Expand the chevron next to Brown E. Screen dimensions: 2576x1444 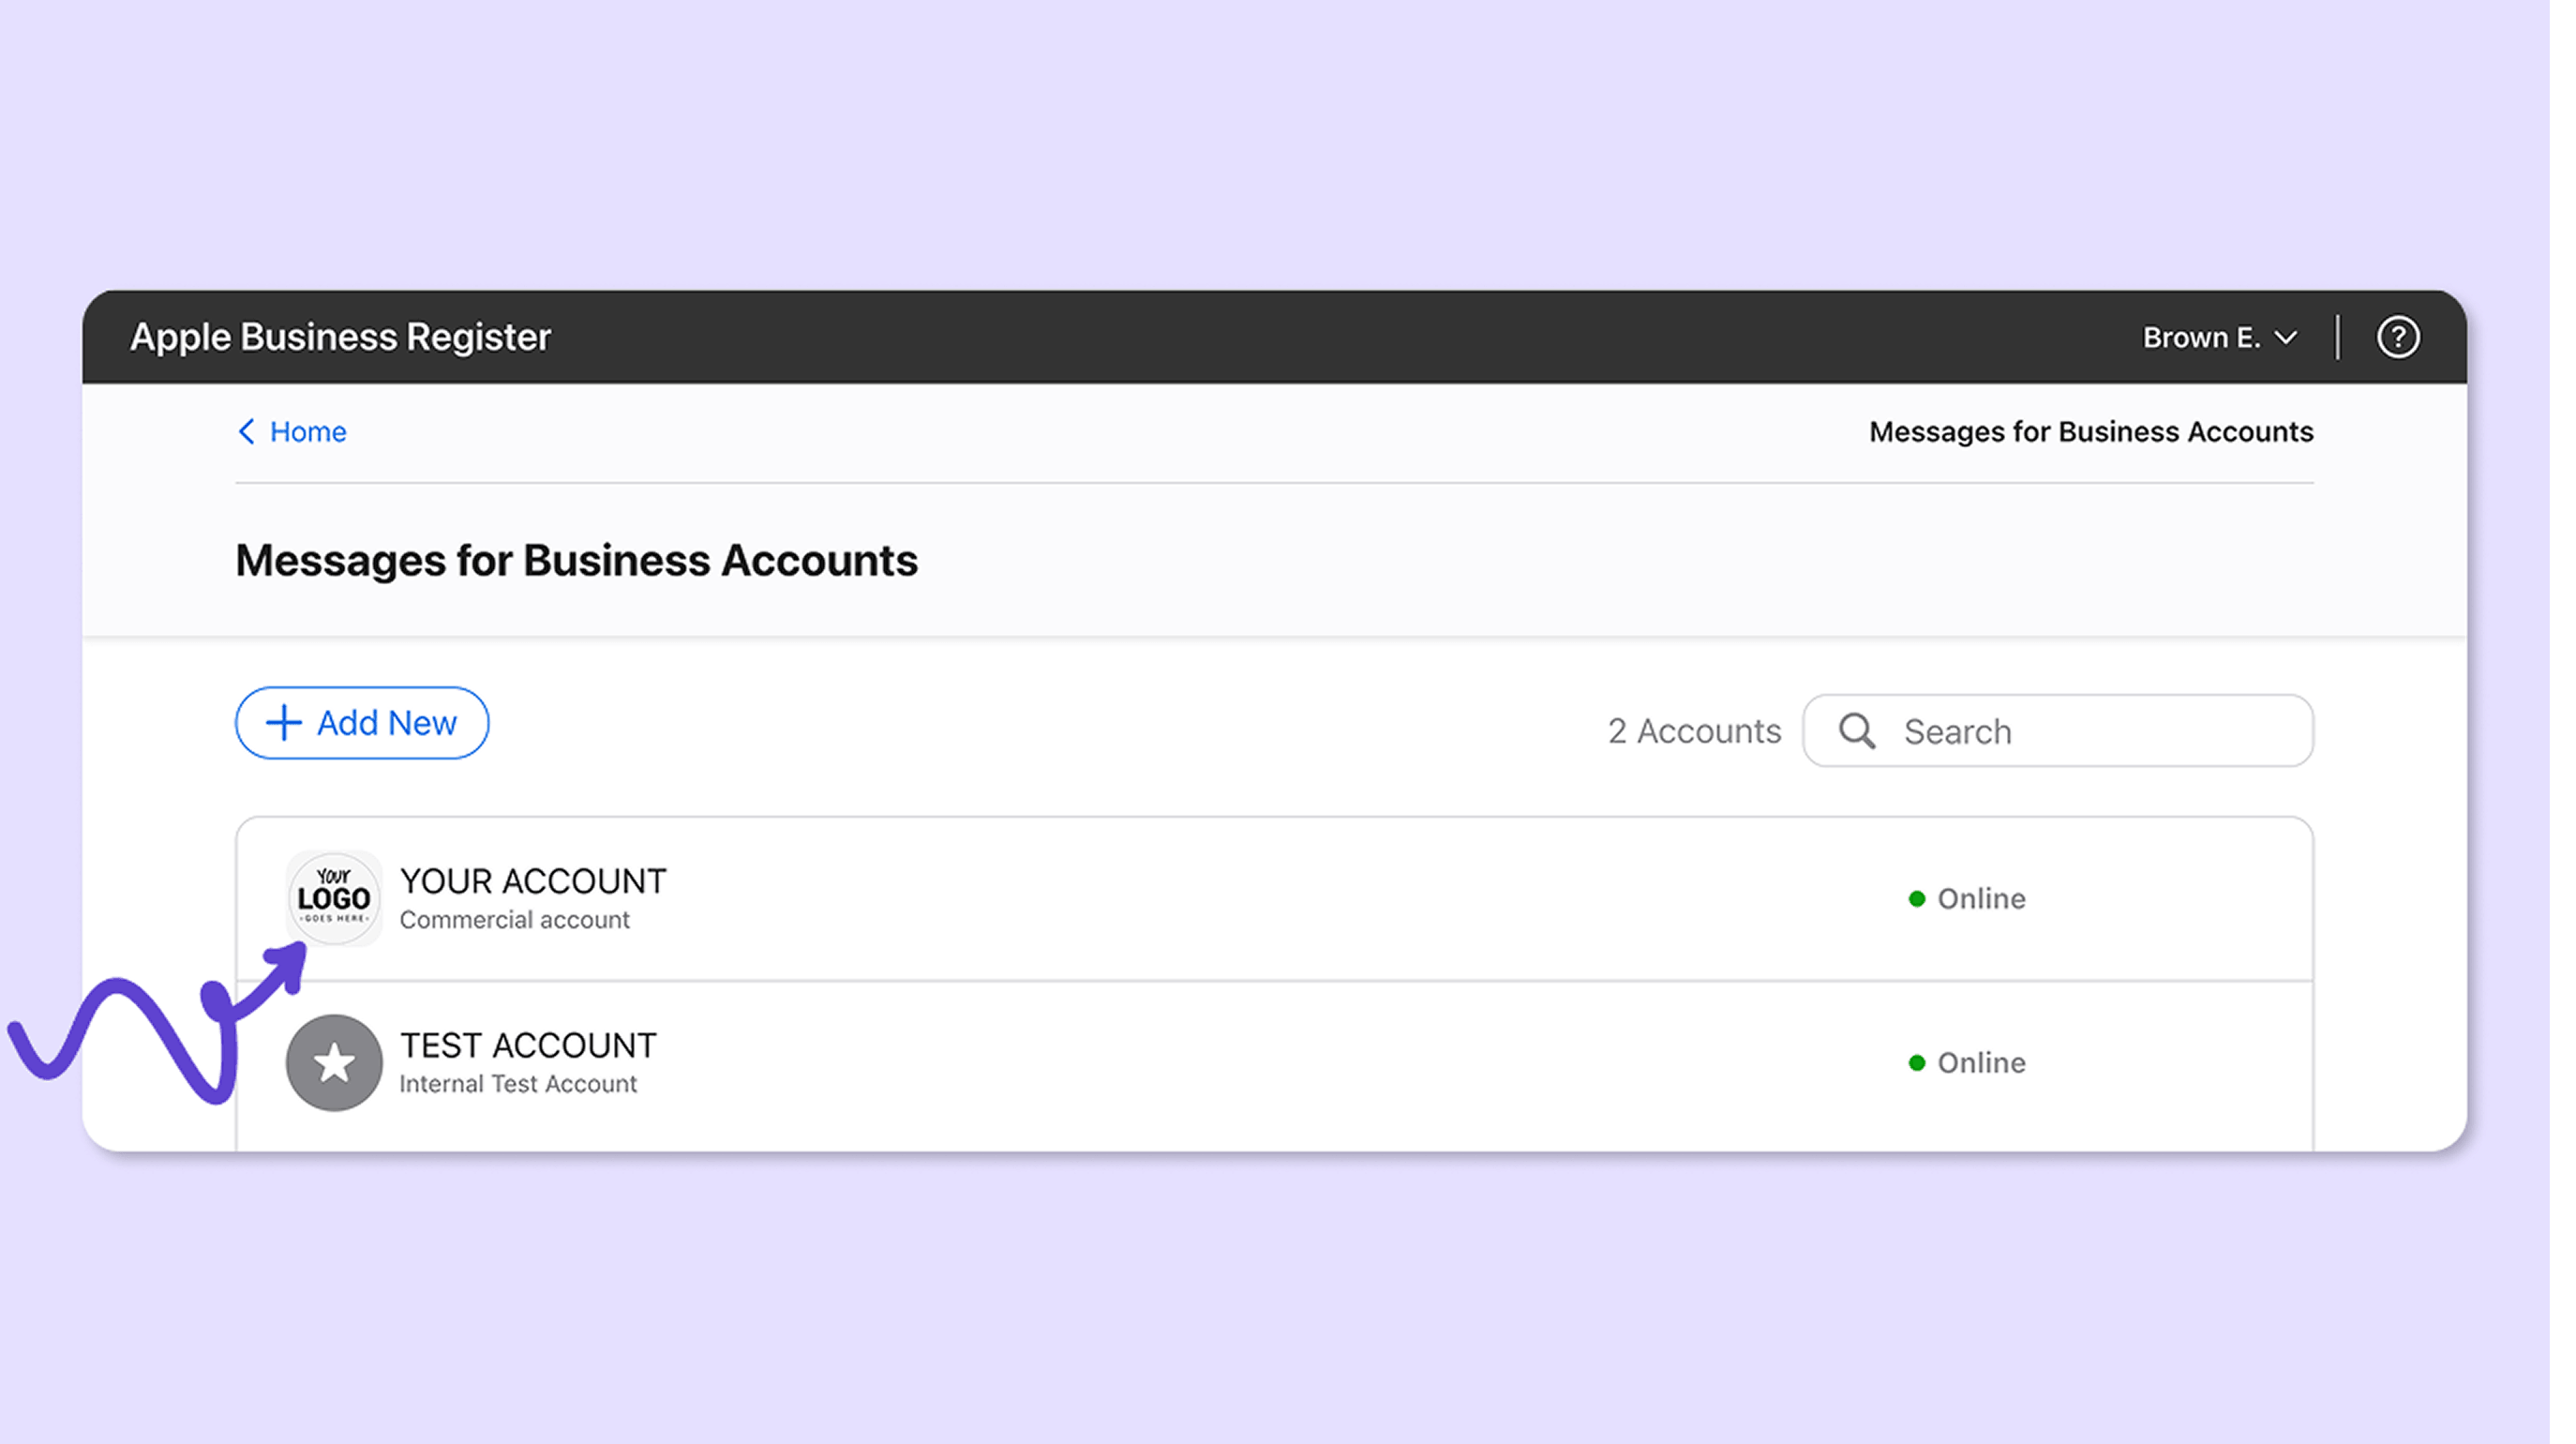[2286, 338]
